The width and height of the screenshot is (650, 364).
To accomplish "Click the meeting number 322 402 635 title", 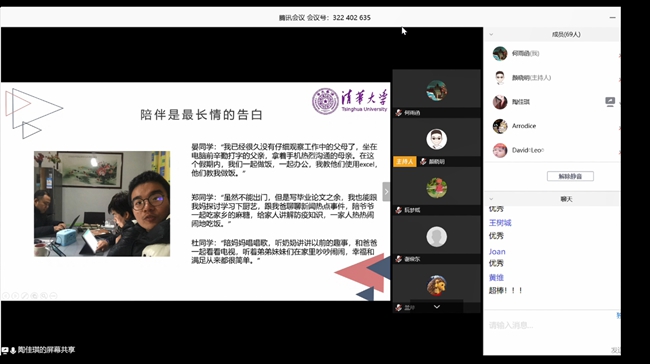I will pyautogui.click(x=325, y=17).
